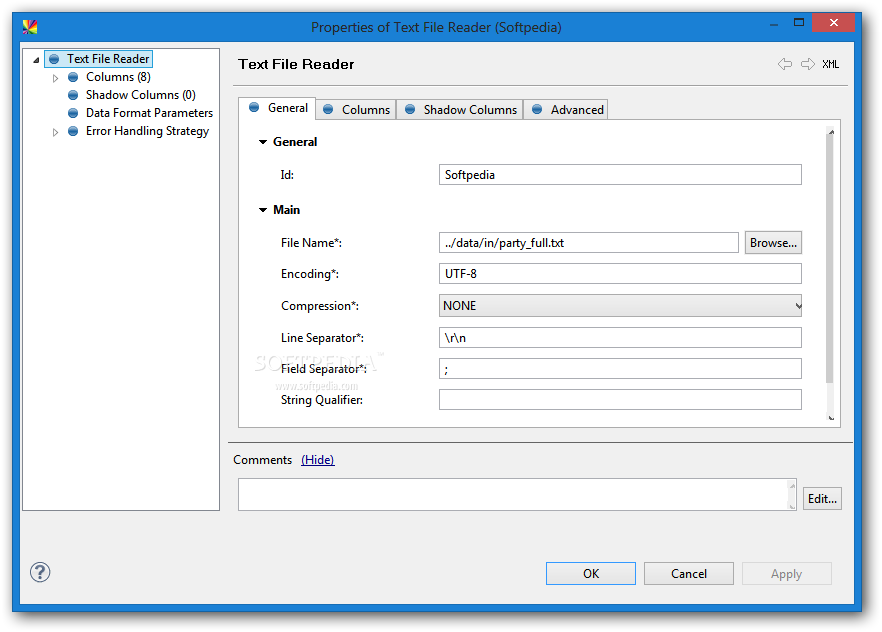Expand the Columns (8) tree node
Image resolution: width=882 pixels, height=632 pixels.
[x=55, y=78]
